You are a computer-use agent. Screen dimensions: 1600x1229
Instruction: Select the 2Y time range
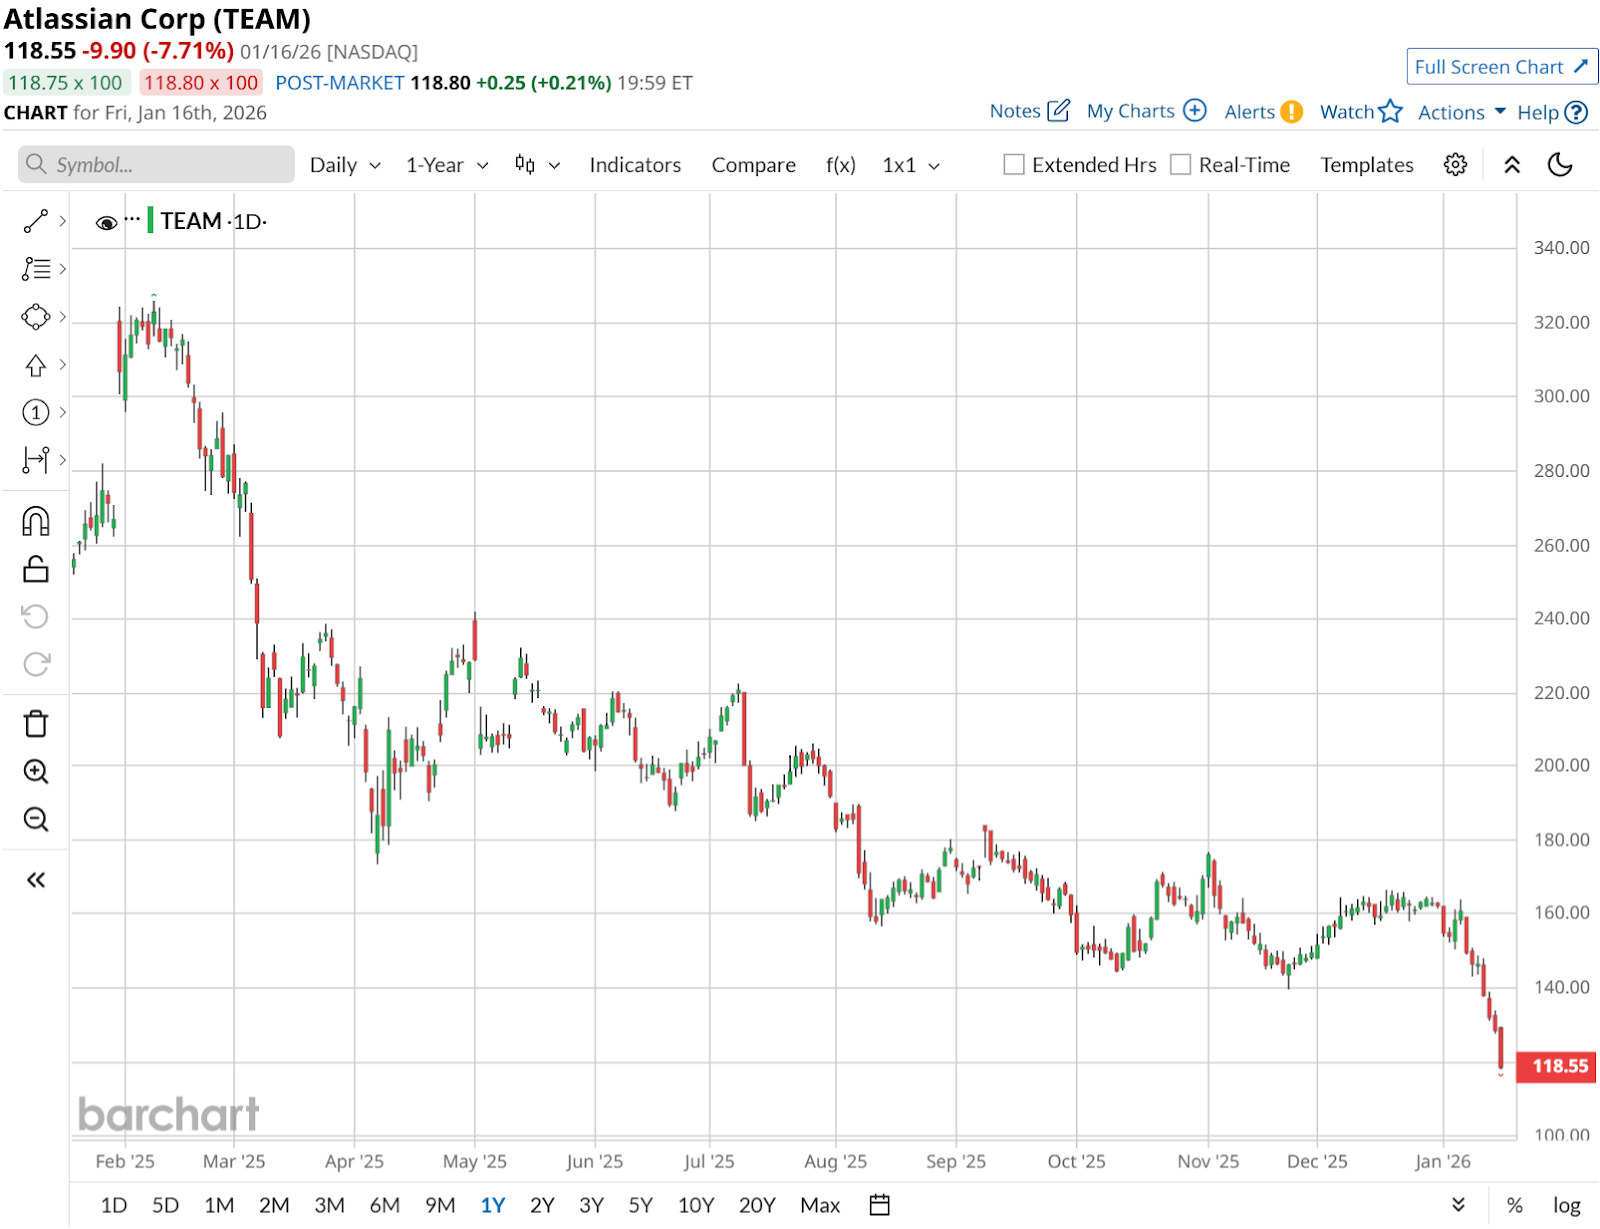click(542, 1205)
